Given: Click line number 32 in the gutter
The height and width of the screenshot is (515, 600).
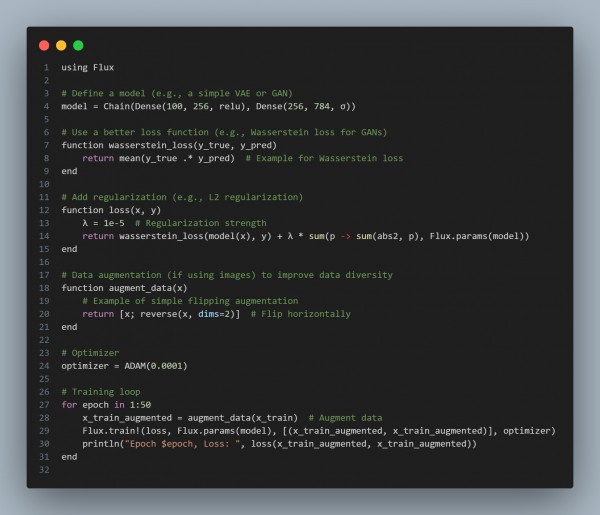Looking at the screenshot, I should (x=44, y=470).
